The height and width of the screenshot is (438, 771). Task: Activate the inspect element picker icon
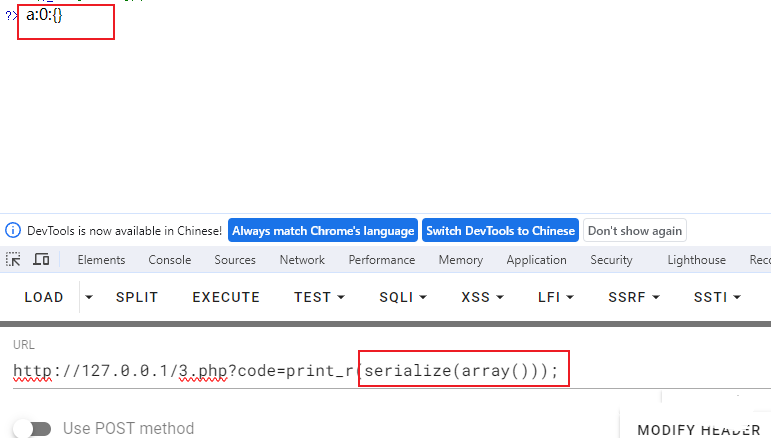tap(13, 259)
